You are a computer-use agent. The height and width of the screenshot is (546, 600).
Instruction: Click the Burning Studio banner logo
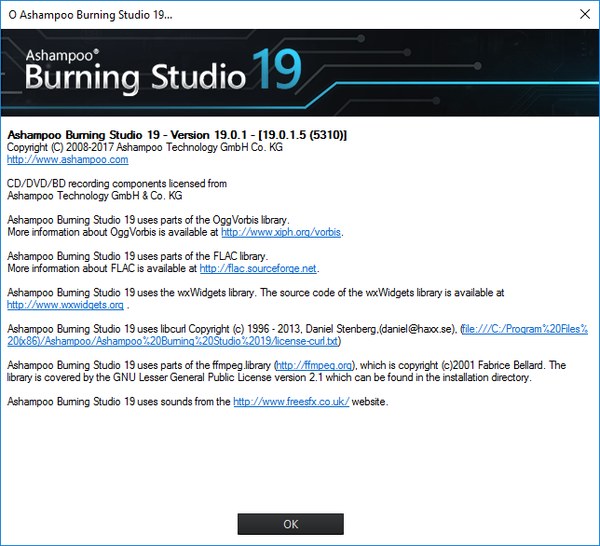click(x=135, y=76)
